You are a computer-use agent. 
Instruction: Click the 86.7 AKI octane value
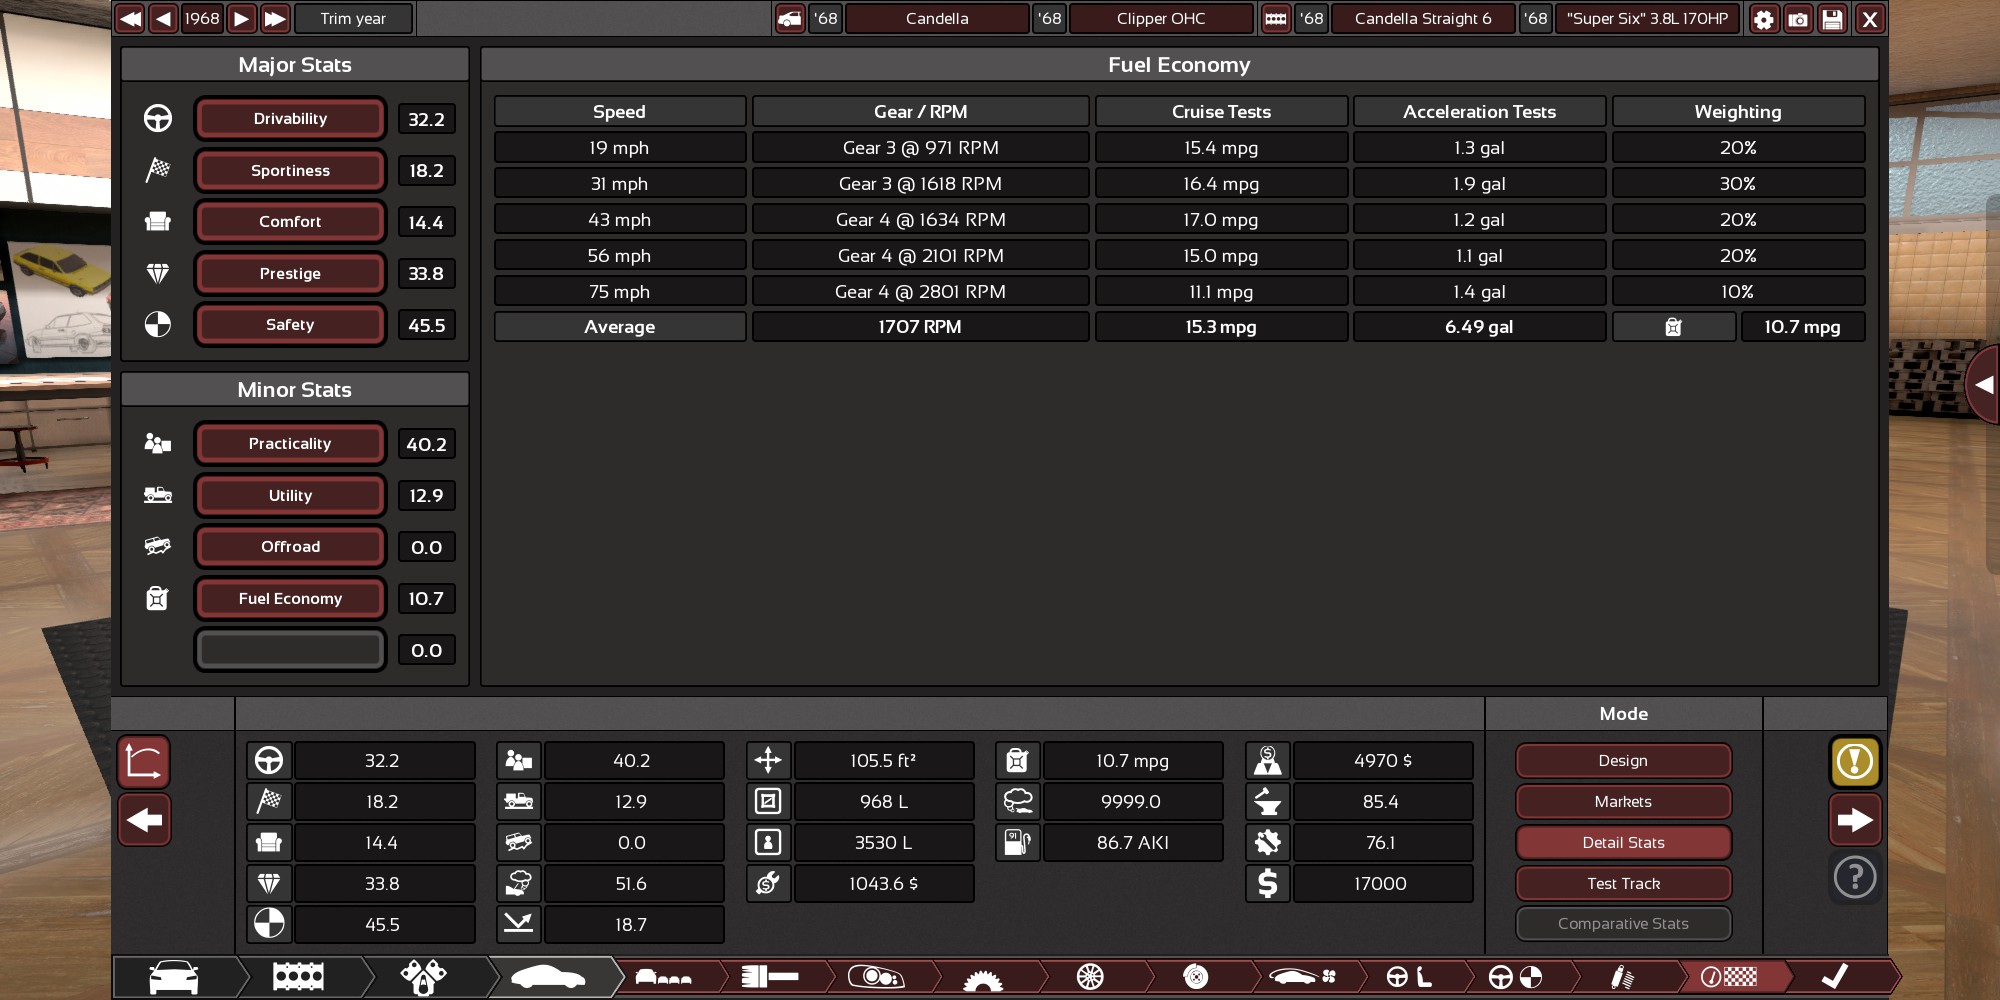[x=1133, y=843]
